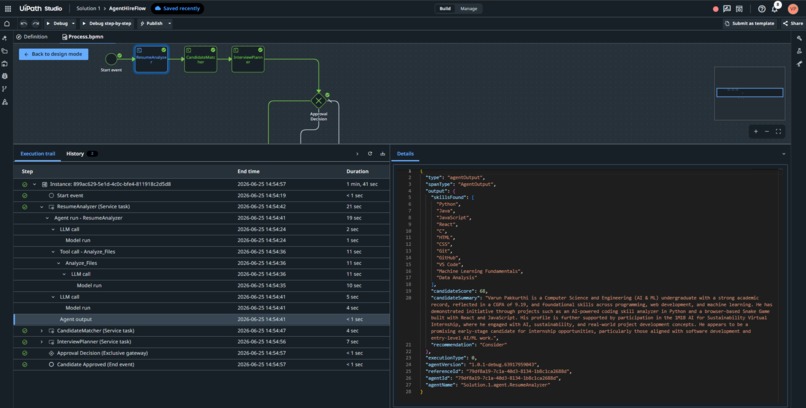Click Debug step-by-step button
Viewport: 806px width, 408px height.
pos(106,24)
